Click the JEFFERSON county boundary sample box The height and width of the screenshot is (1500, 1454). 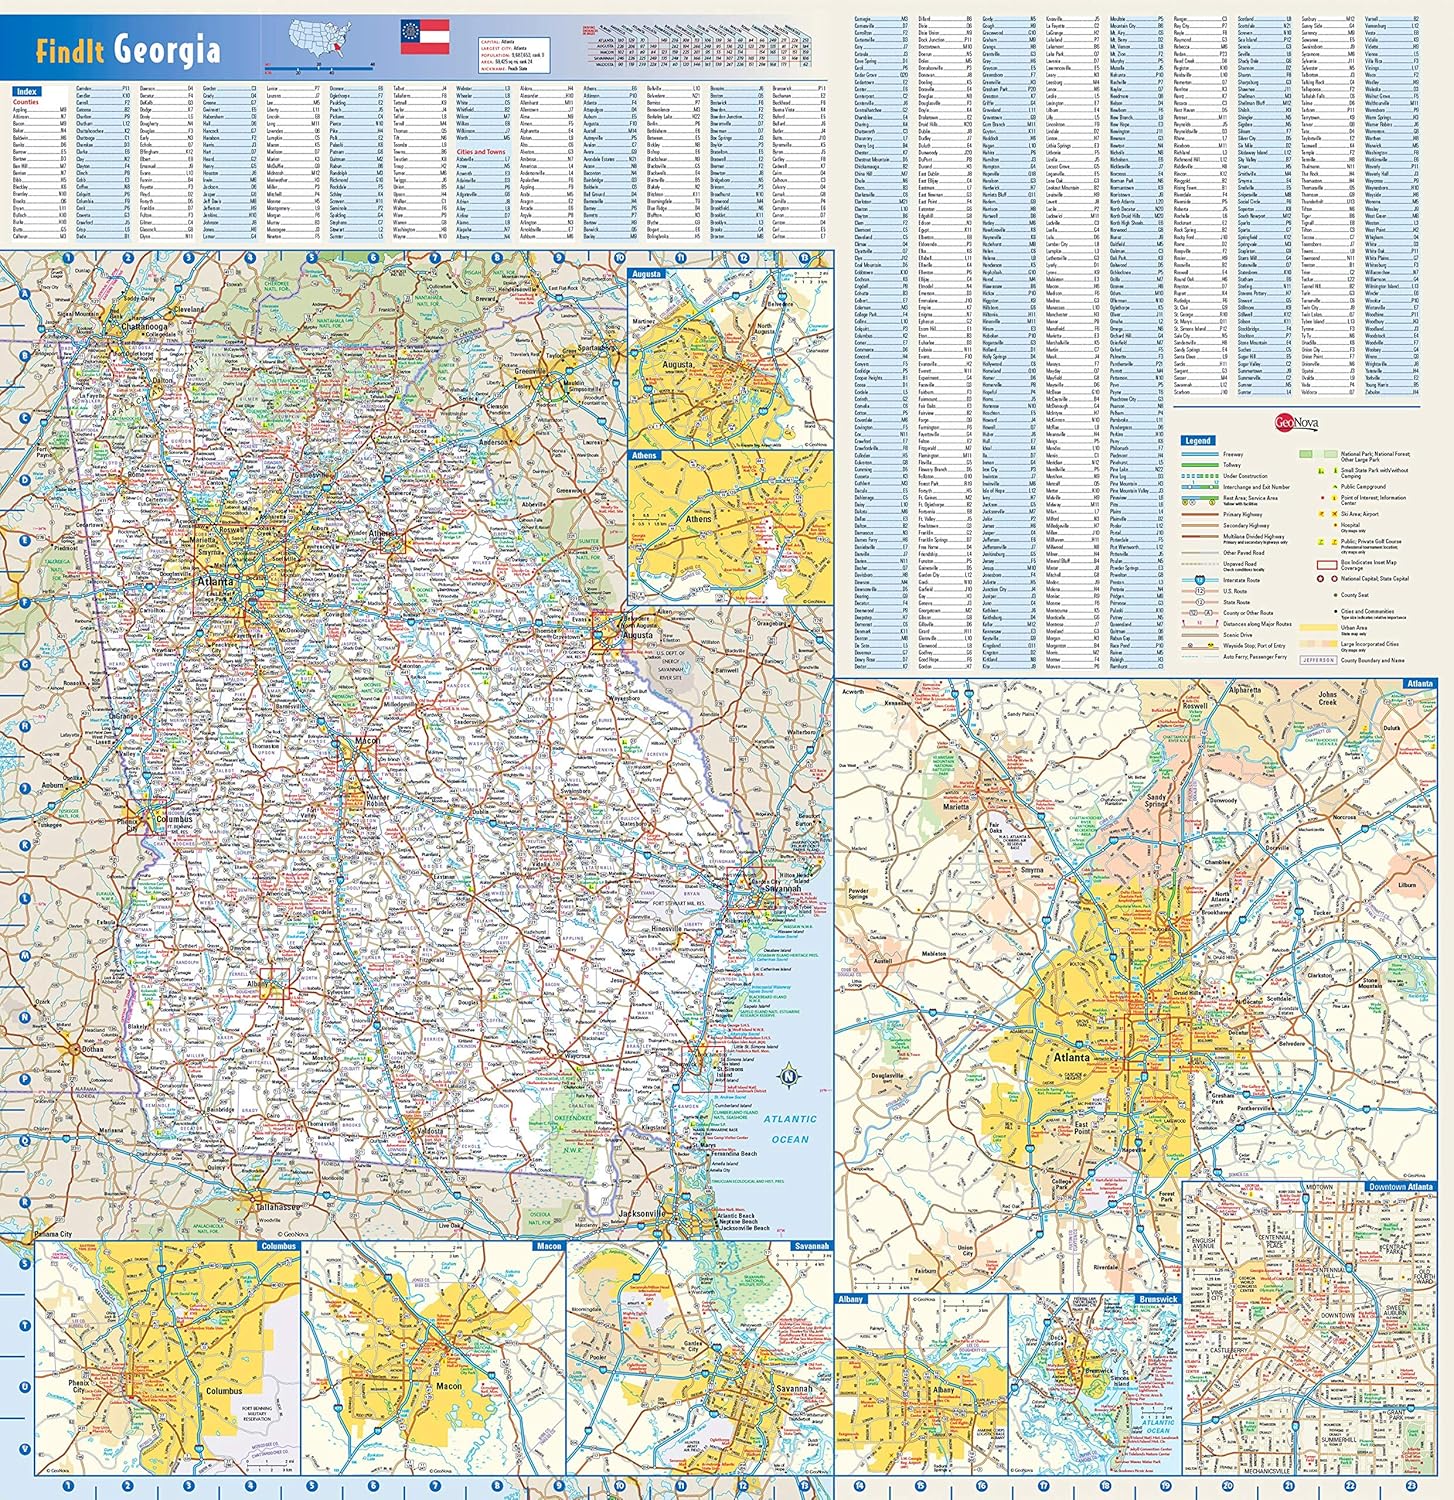point(1317,660)
